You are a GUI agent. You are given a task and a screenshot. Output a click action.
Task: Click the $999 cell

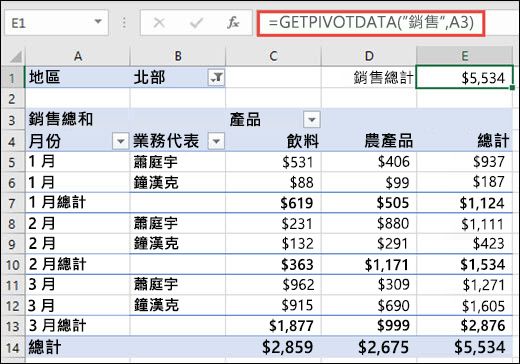pos(369,326)
